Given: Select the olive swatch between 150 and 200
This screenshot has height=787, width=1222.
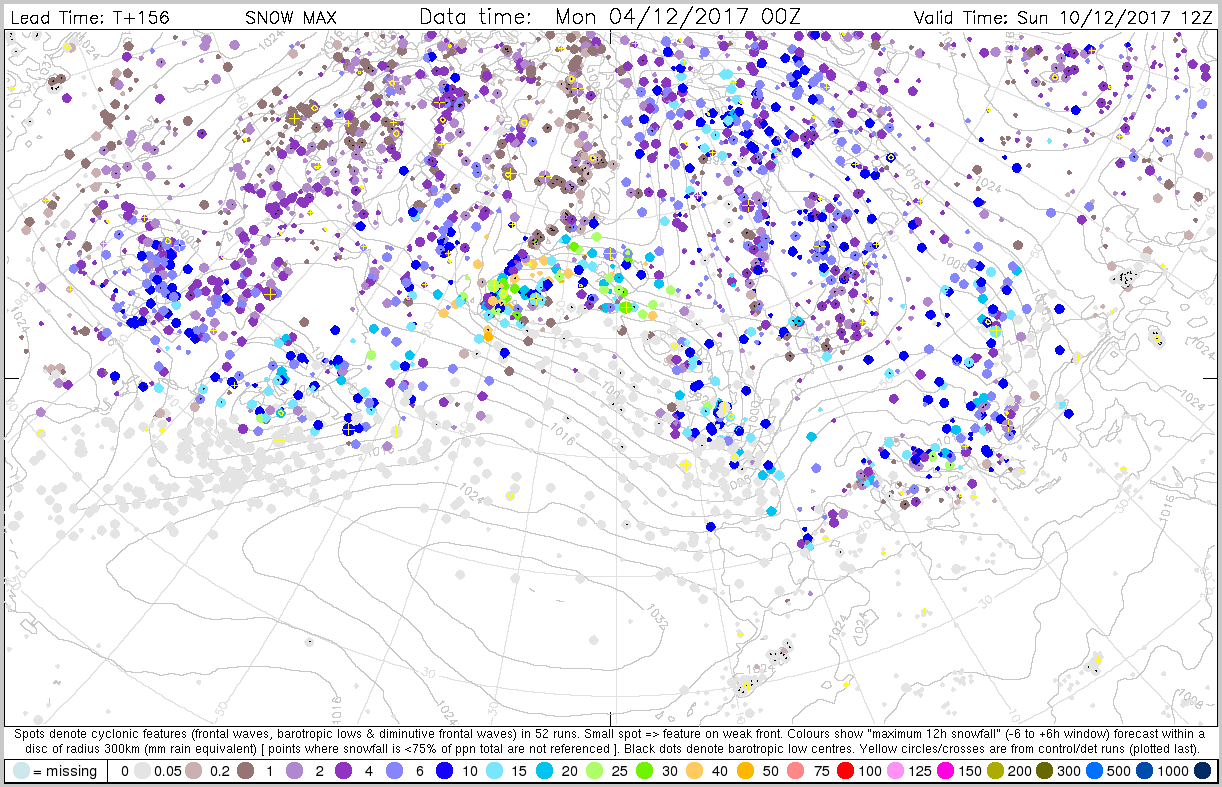Looking at the screenshot, I should coord(995,771).
